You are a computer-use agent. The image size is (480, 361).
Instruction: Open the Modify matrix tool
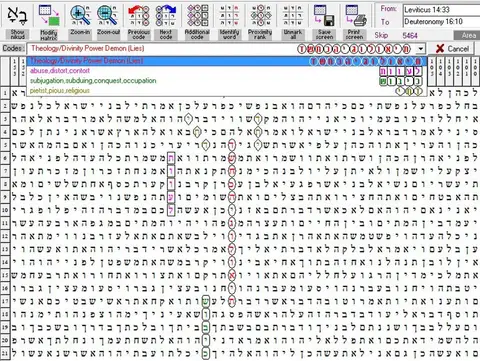tap(49, 16)
